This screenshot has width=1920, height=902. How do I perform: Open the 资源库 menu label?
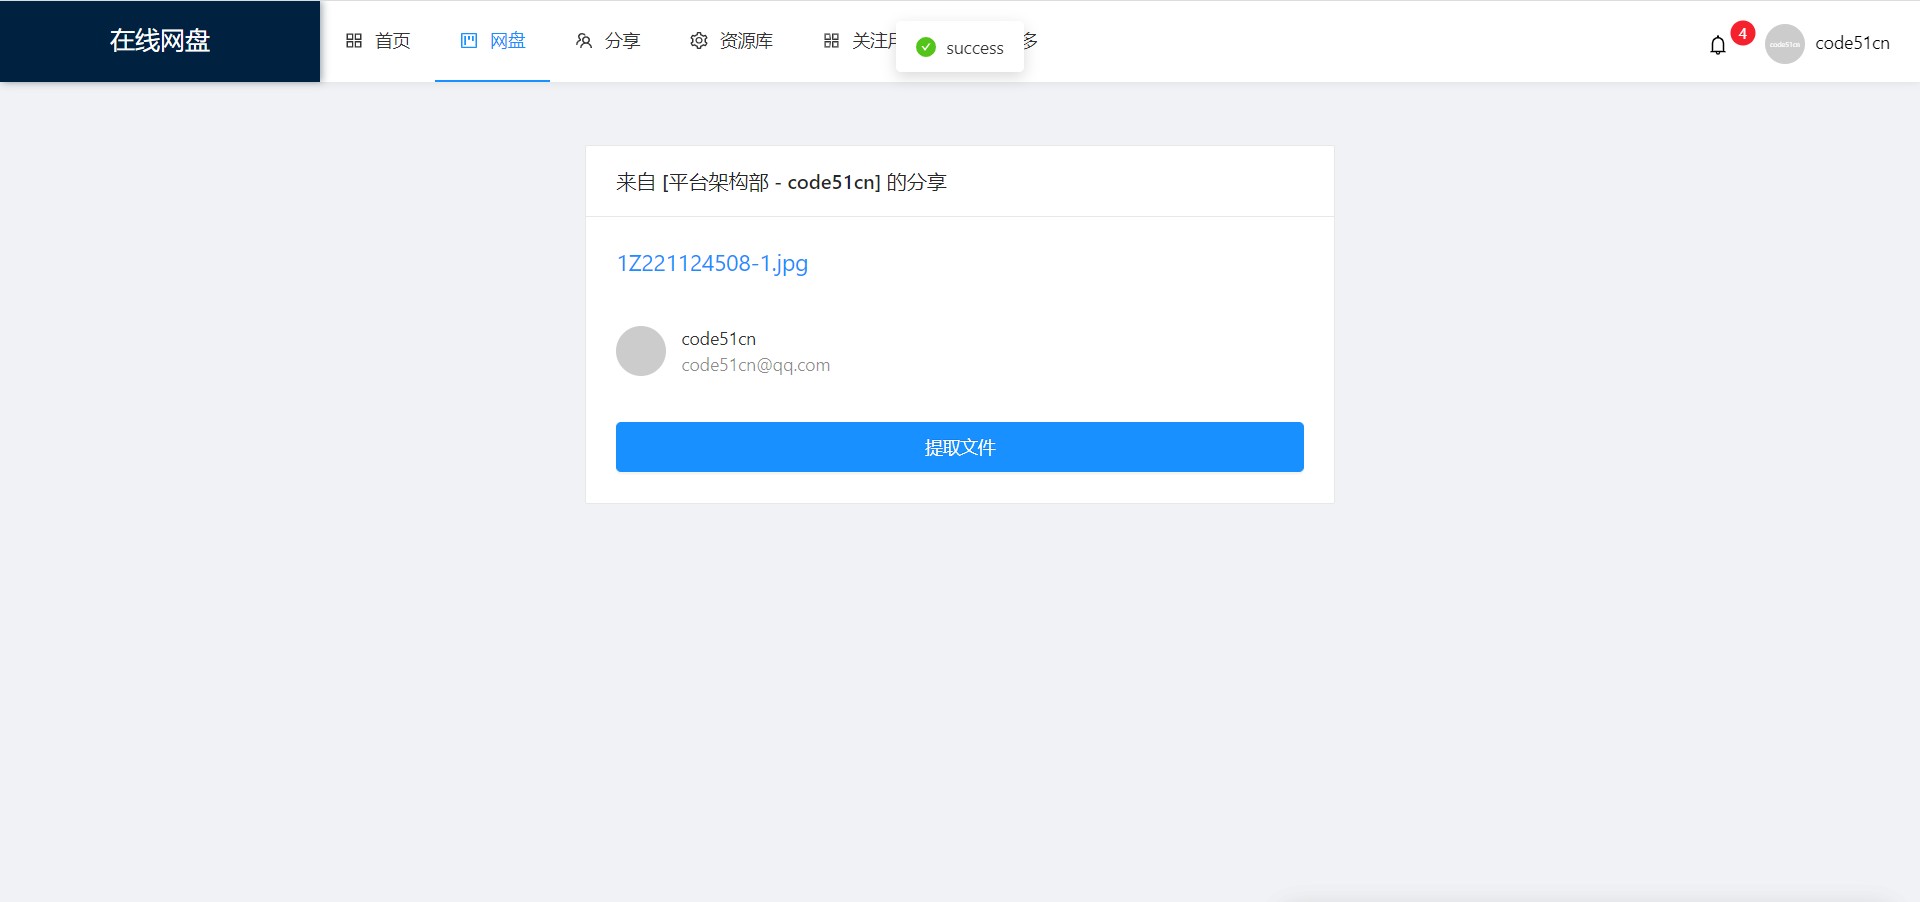(746, 41)
